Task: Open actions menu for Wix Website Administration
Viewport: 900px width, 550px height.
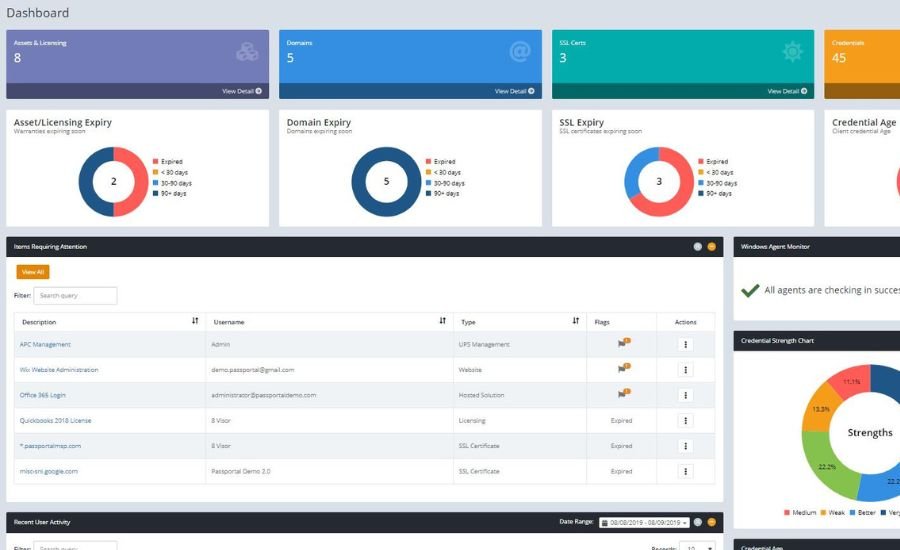Action: (x=685, y=370)
